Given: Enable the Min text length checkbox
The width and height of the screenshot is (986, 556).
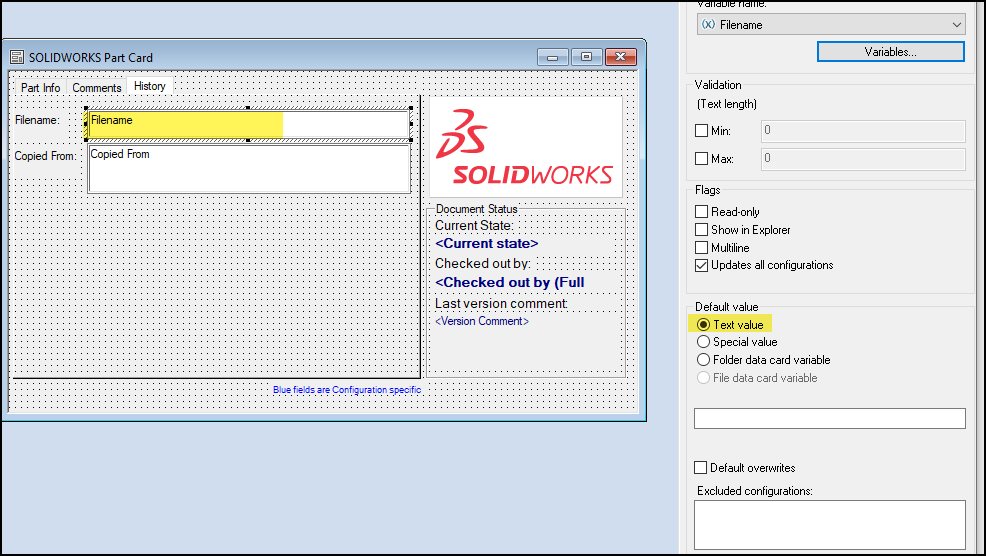Looking at the screenshot, I should (701, 131).
